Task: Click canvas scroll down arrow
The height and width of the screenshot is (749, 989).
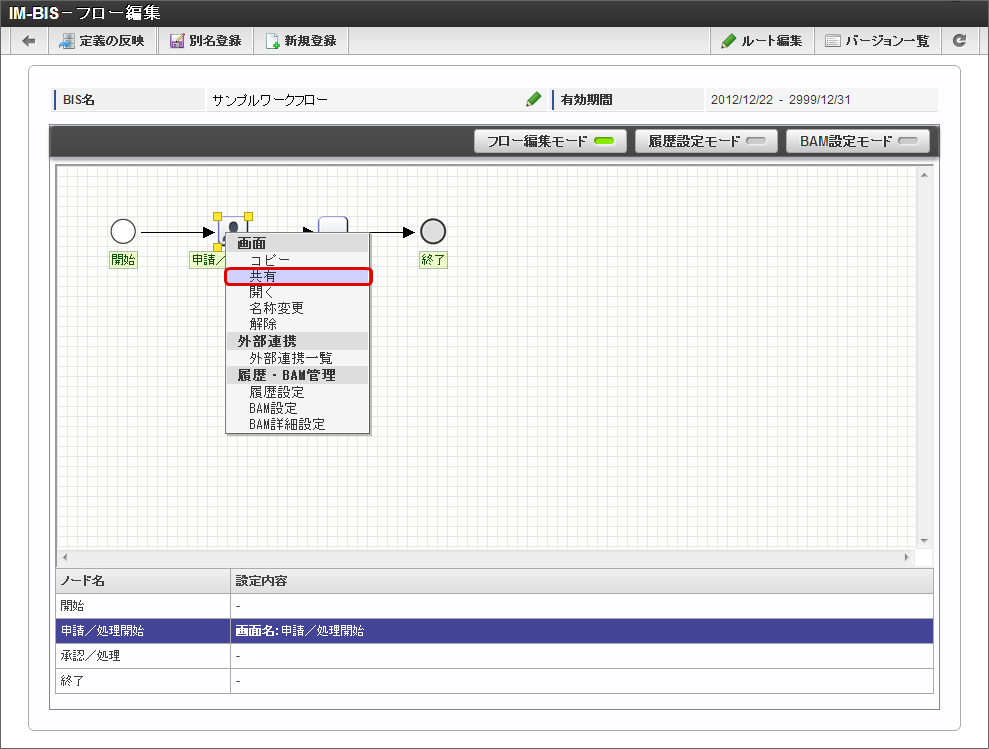Action: tap(924, 541)
